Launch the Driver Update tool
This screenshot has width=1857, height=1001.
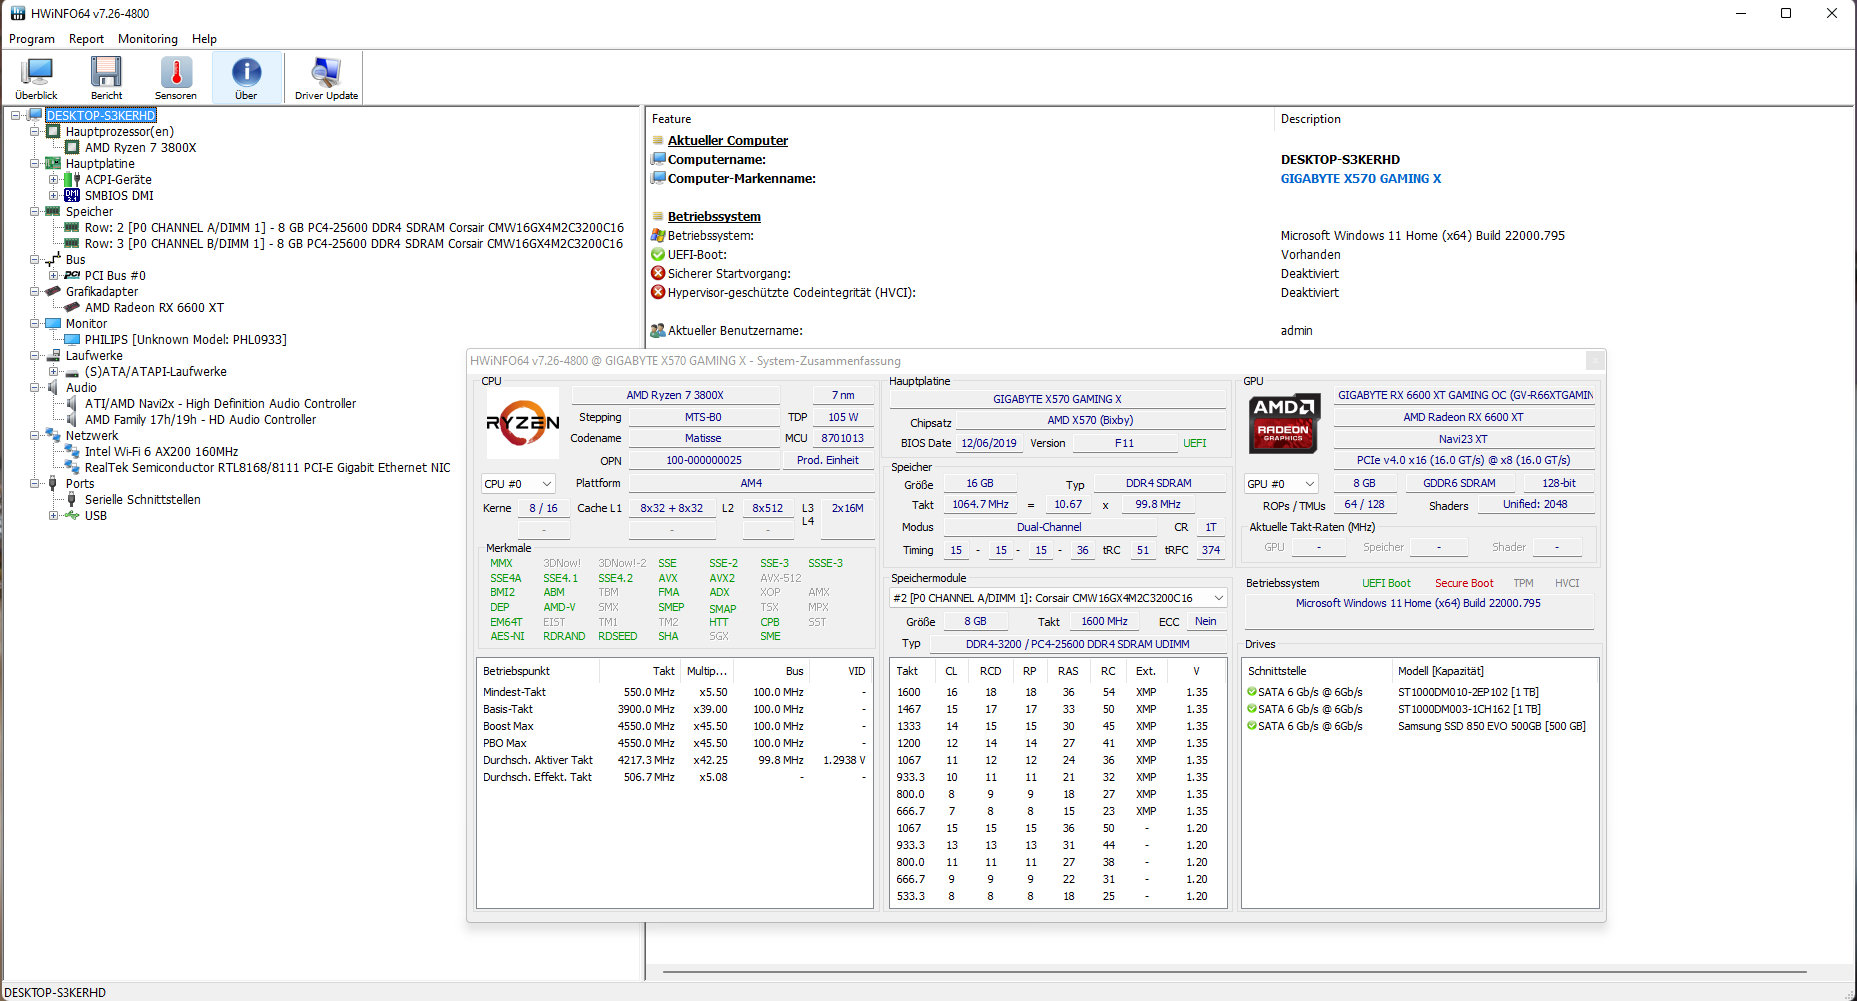tap(324, 76)
